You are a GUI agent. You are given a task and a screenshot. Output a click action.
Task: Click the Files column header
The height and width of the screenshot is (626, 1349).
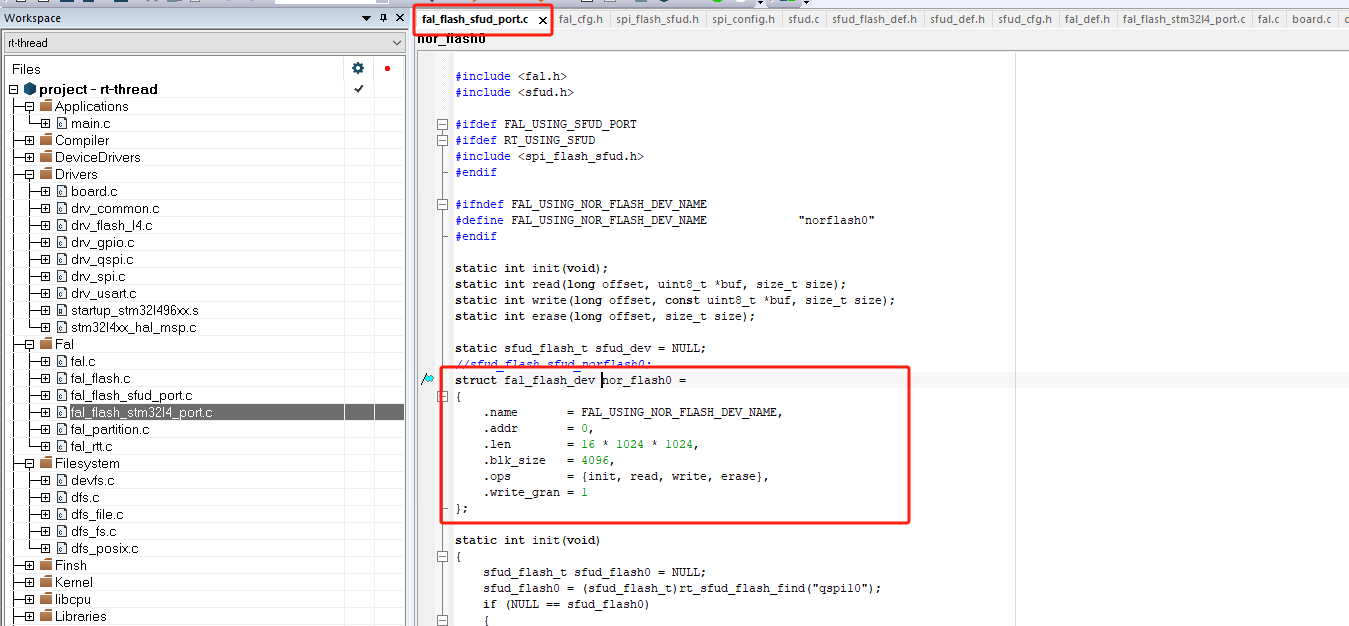(26, 69)
